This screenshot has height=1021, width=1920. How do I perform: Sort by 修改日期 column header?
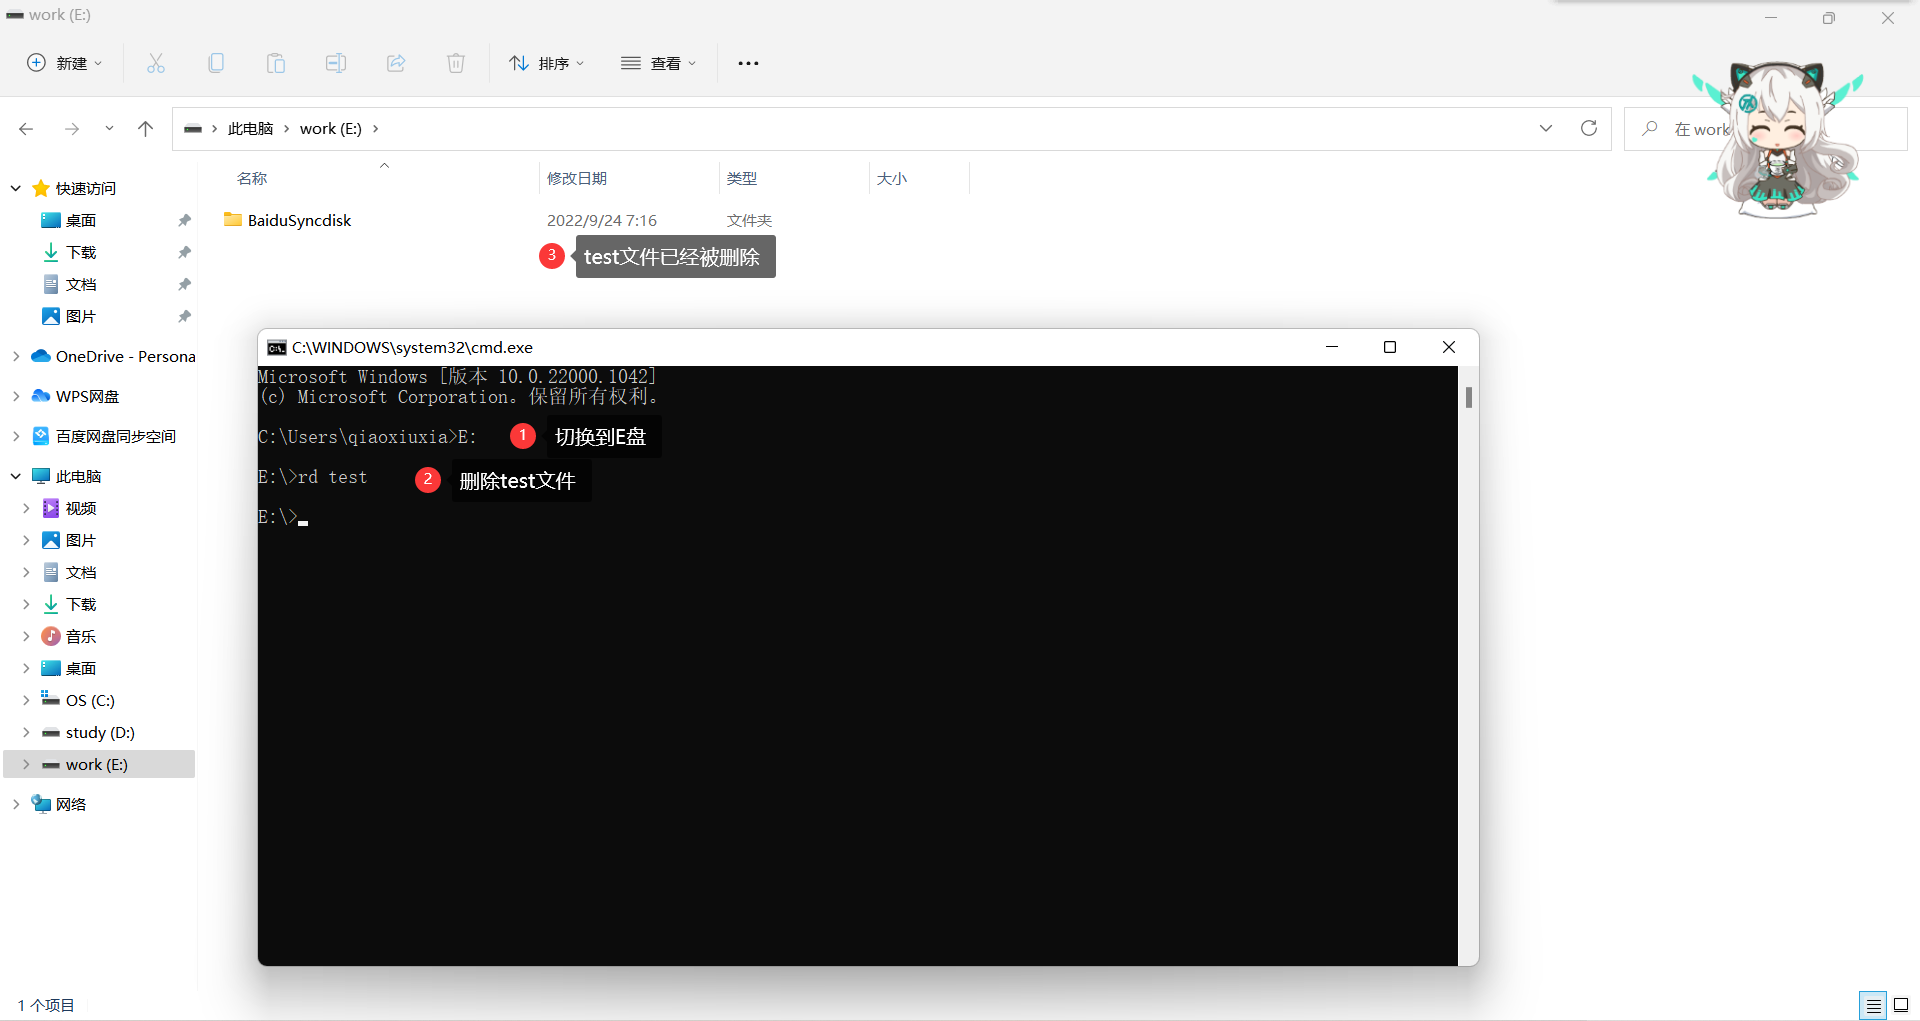tap(577, 178)
